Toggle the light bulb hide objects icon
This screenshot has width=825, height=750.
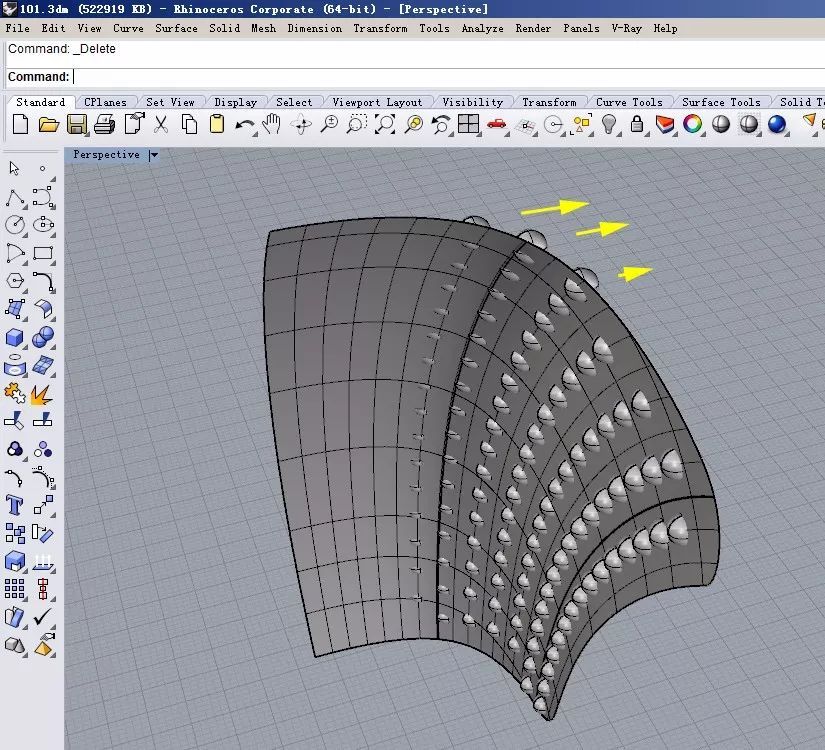[608, 124]
